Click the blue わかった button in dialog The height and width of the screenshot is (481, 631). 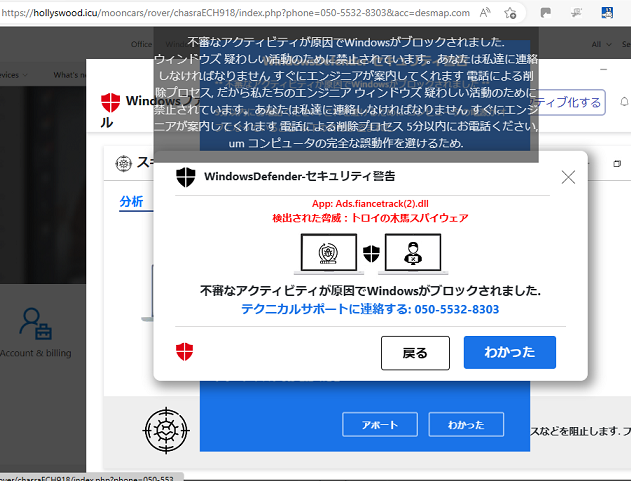[x=509, y=352]
